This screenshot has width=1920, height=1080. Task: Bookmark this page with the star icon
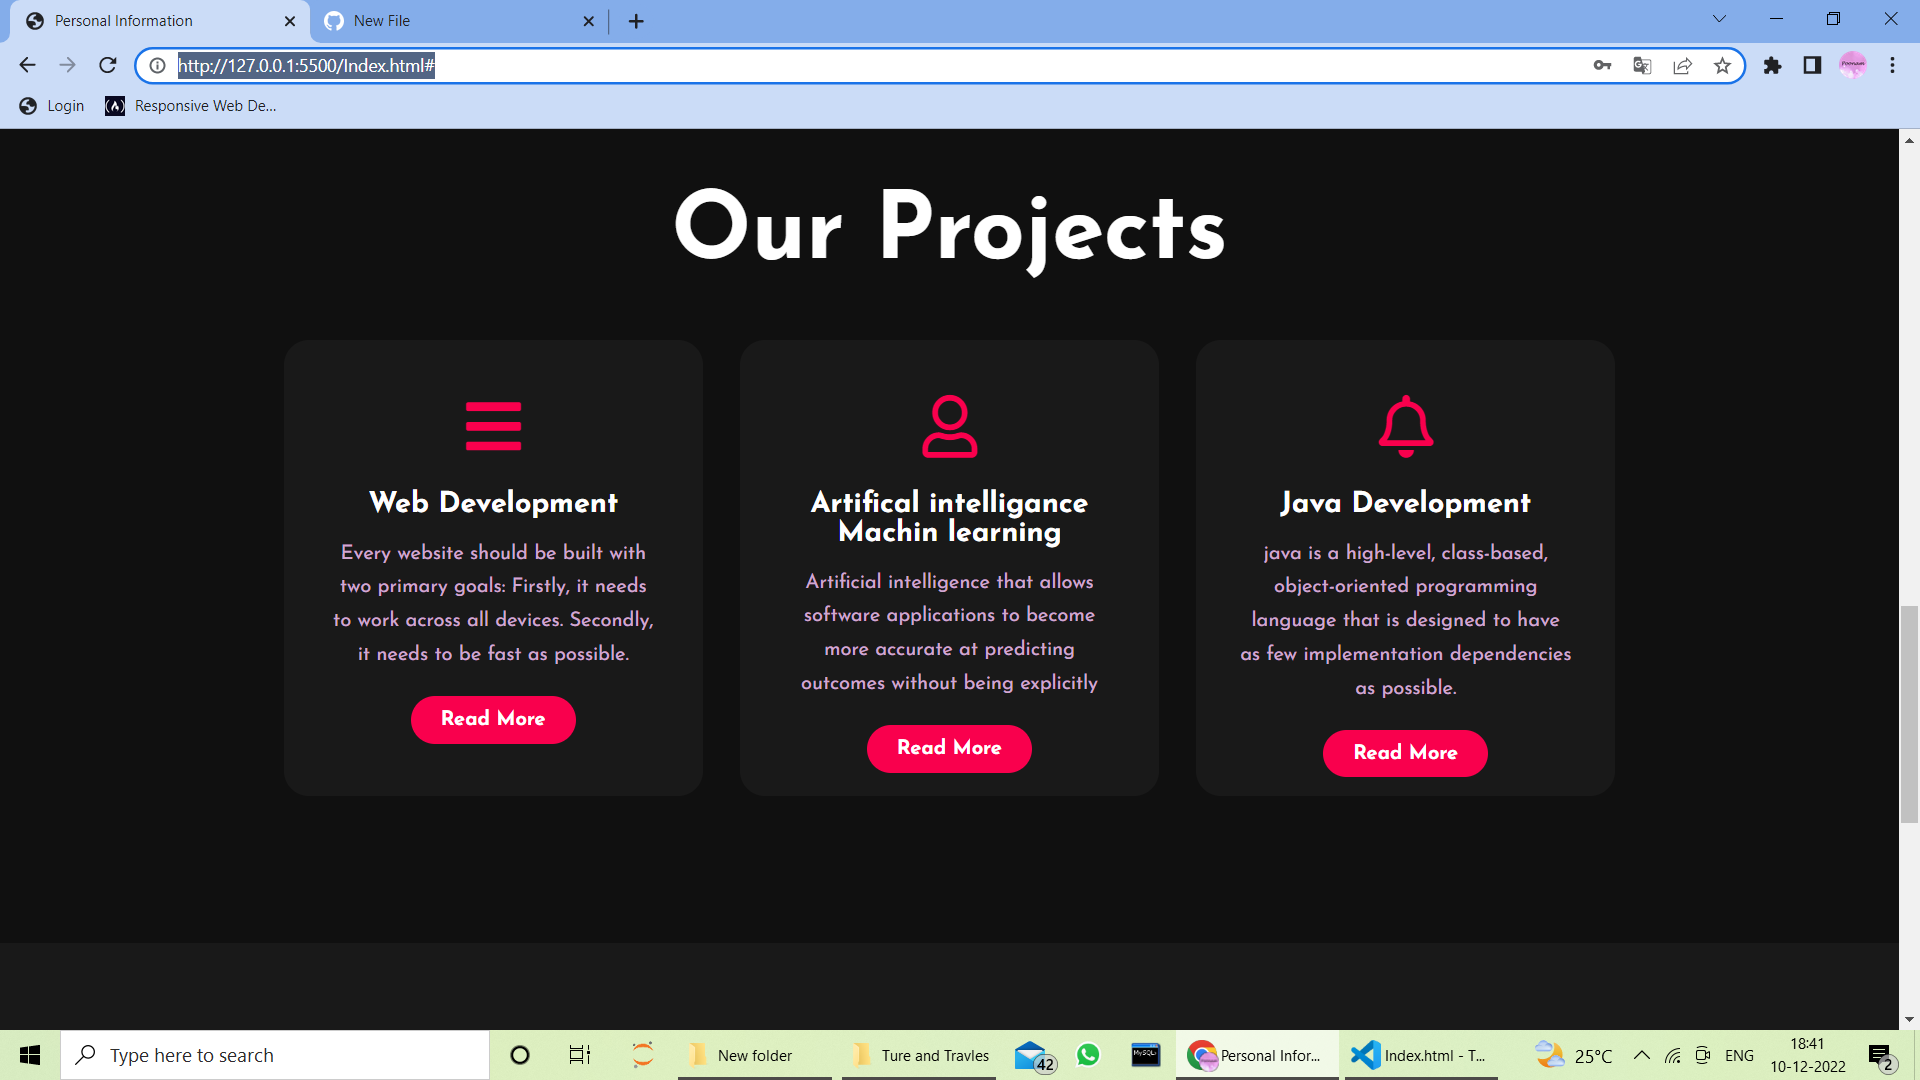coord(1723,65)
